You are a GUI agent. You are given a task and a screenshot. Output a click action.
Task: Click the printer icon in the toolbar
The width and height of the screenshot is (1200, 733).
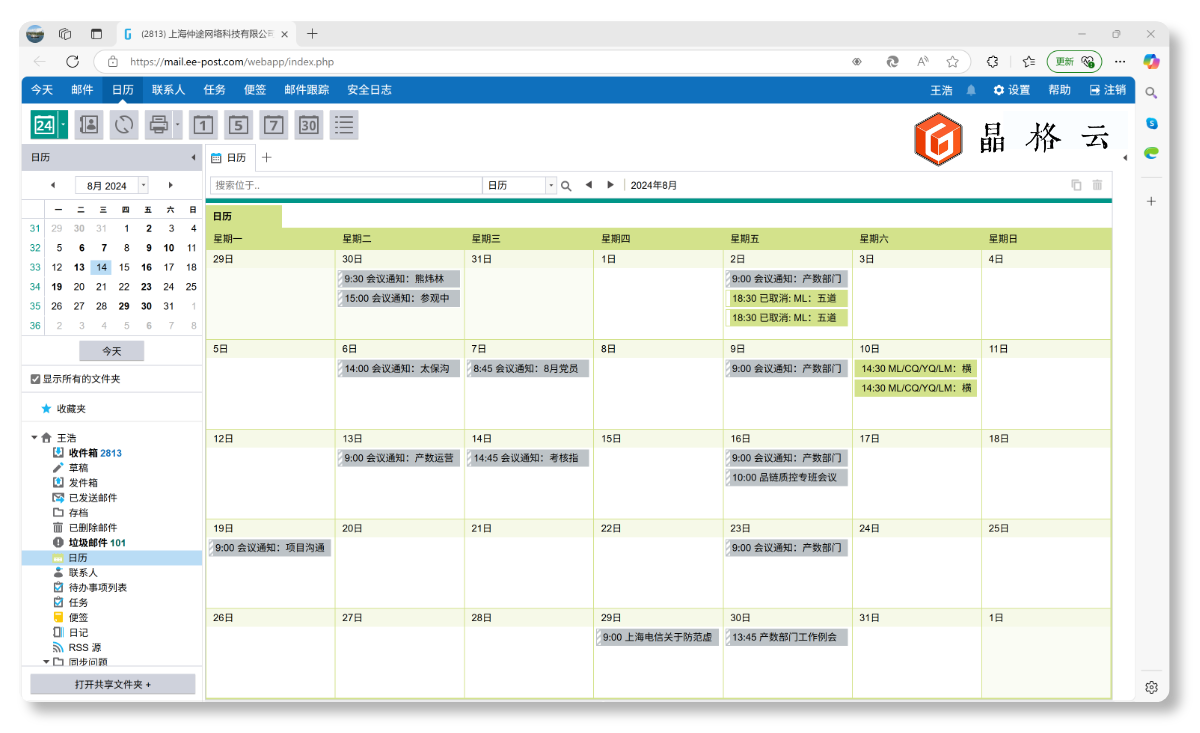[x=158, y=125]
